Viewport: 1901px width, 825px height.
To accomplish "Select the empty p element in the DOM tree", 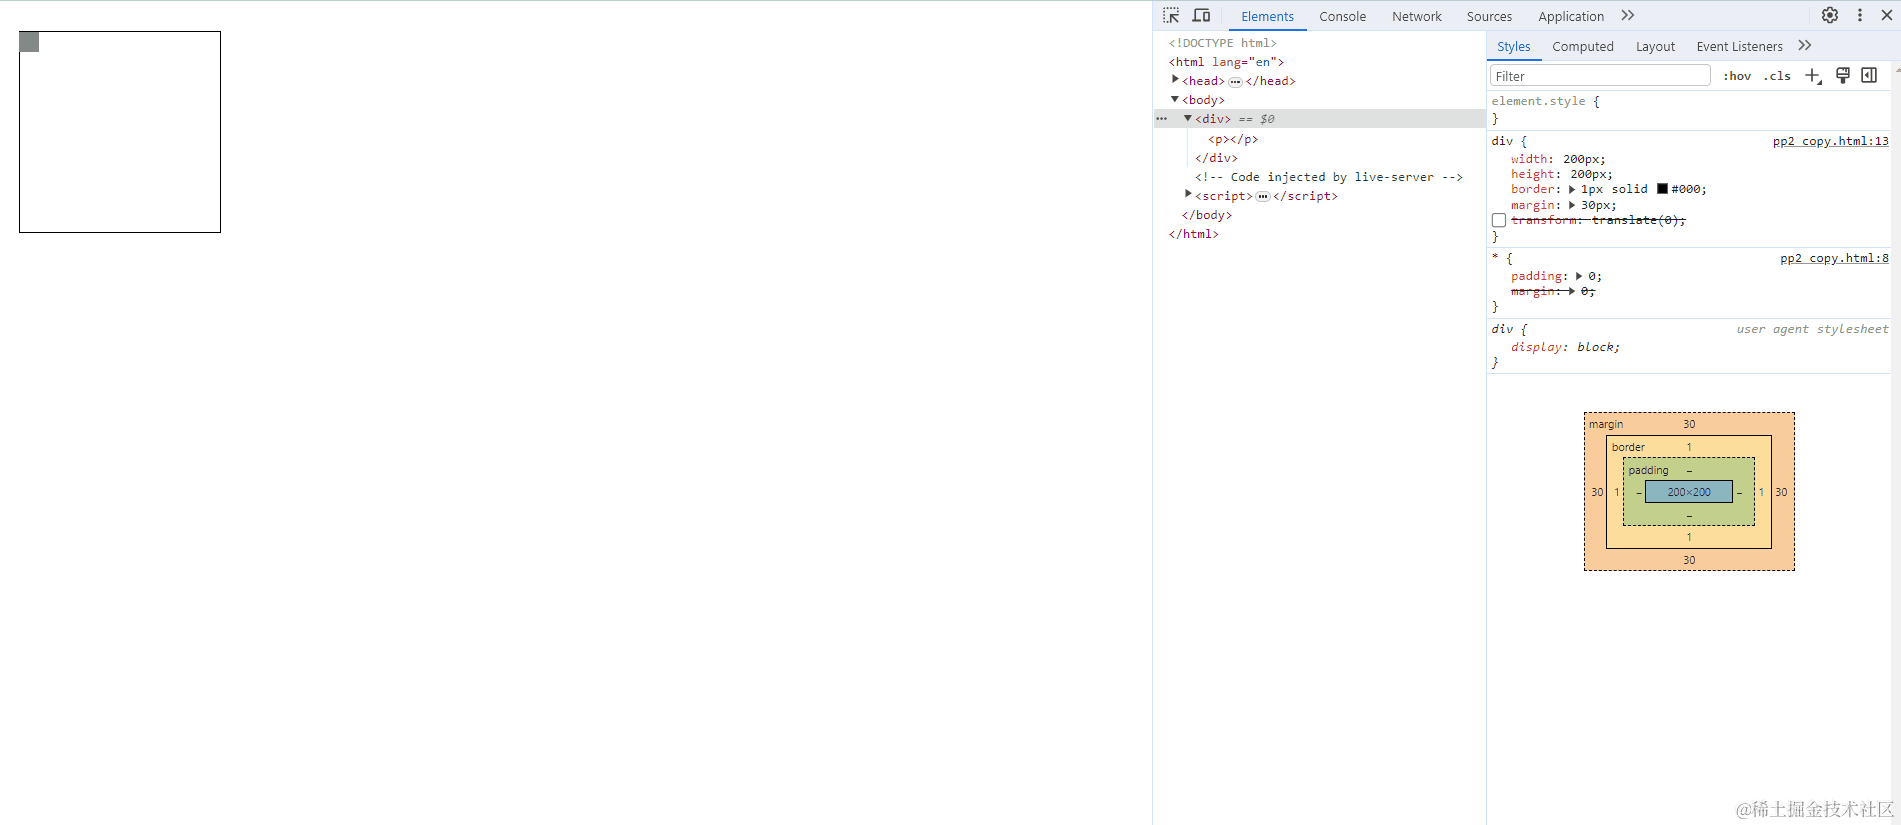I will 1233,139.
